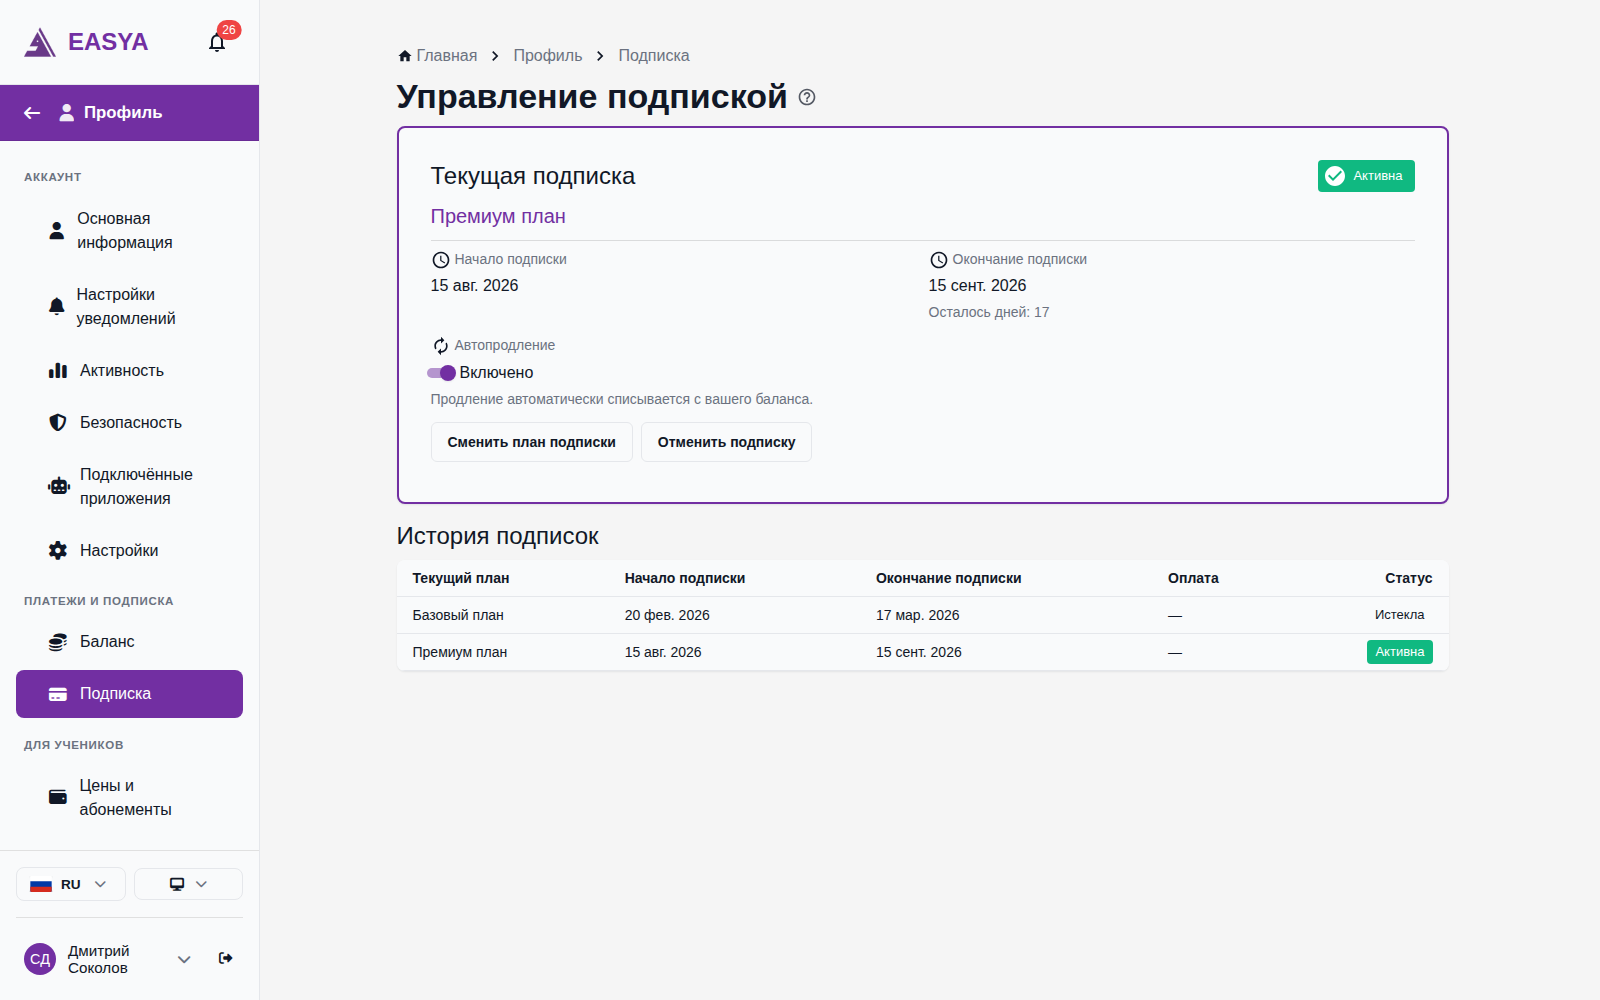Open the display theme dropdown

click(x=188, y=884)
